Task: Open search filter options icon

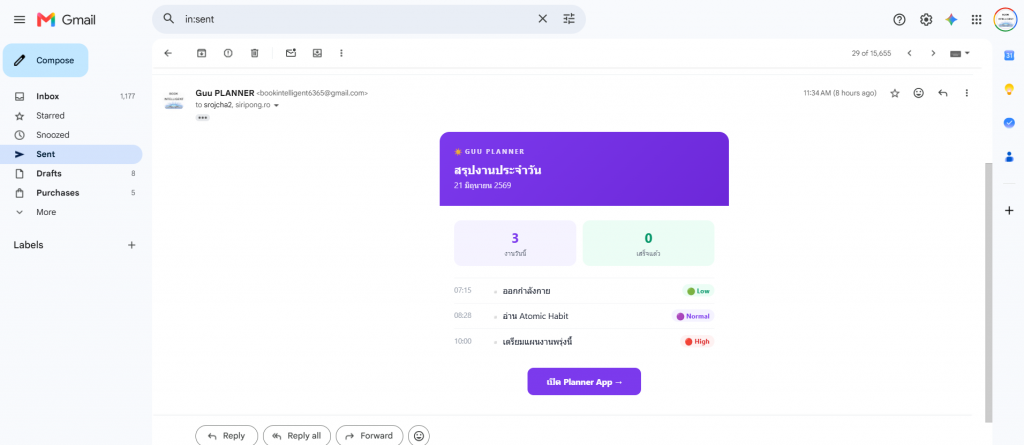Action: [x=569, y=19]
